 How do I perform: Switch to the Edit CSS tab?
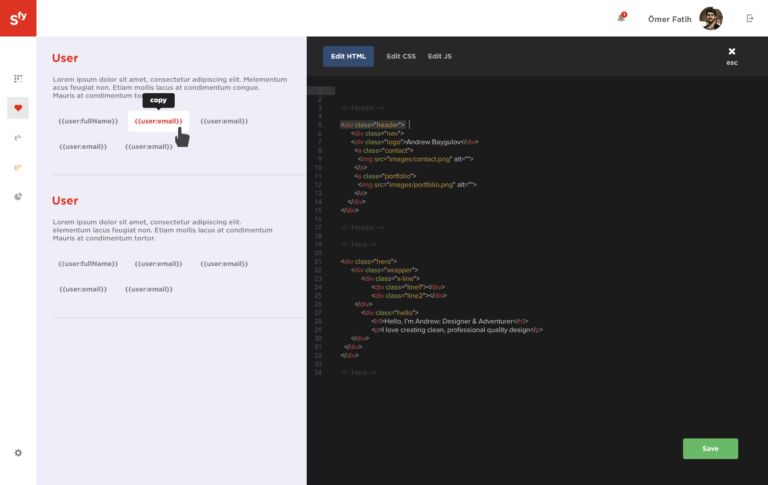[401, 56]
